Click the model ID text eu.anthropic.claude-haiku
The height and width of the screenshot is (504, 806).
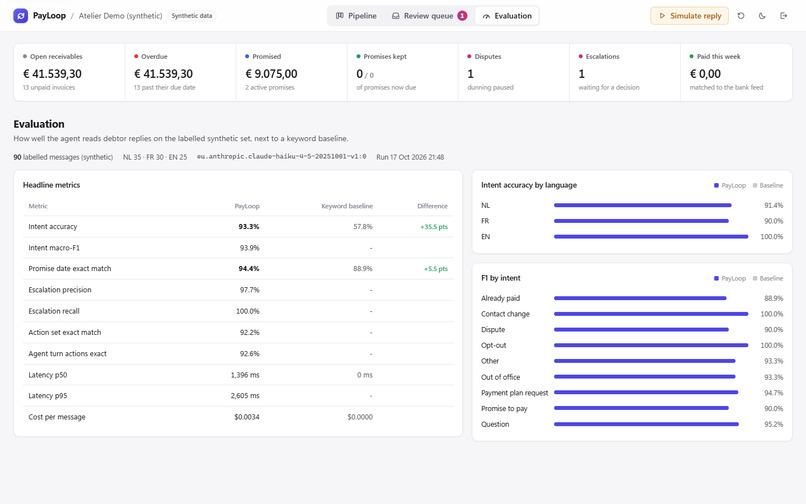(282, 156)
